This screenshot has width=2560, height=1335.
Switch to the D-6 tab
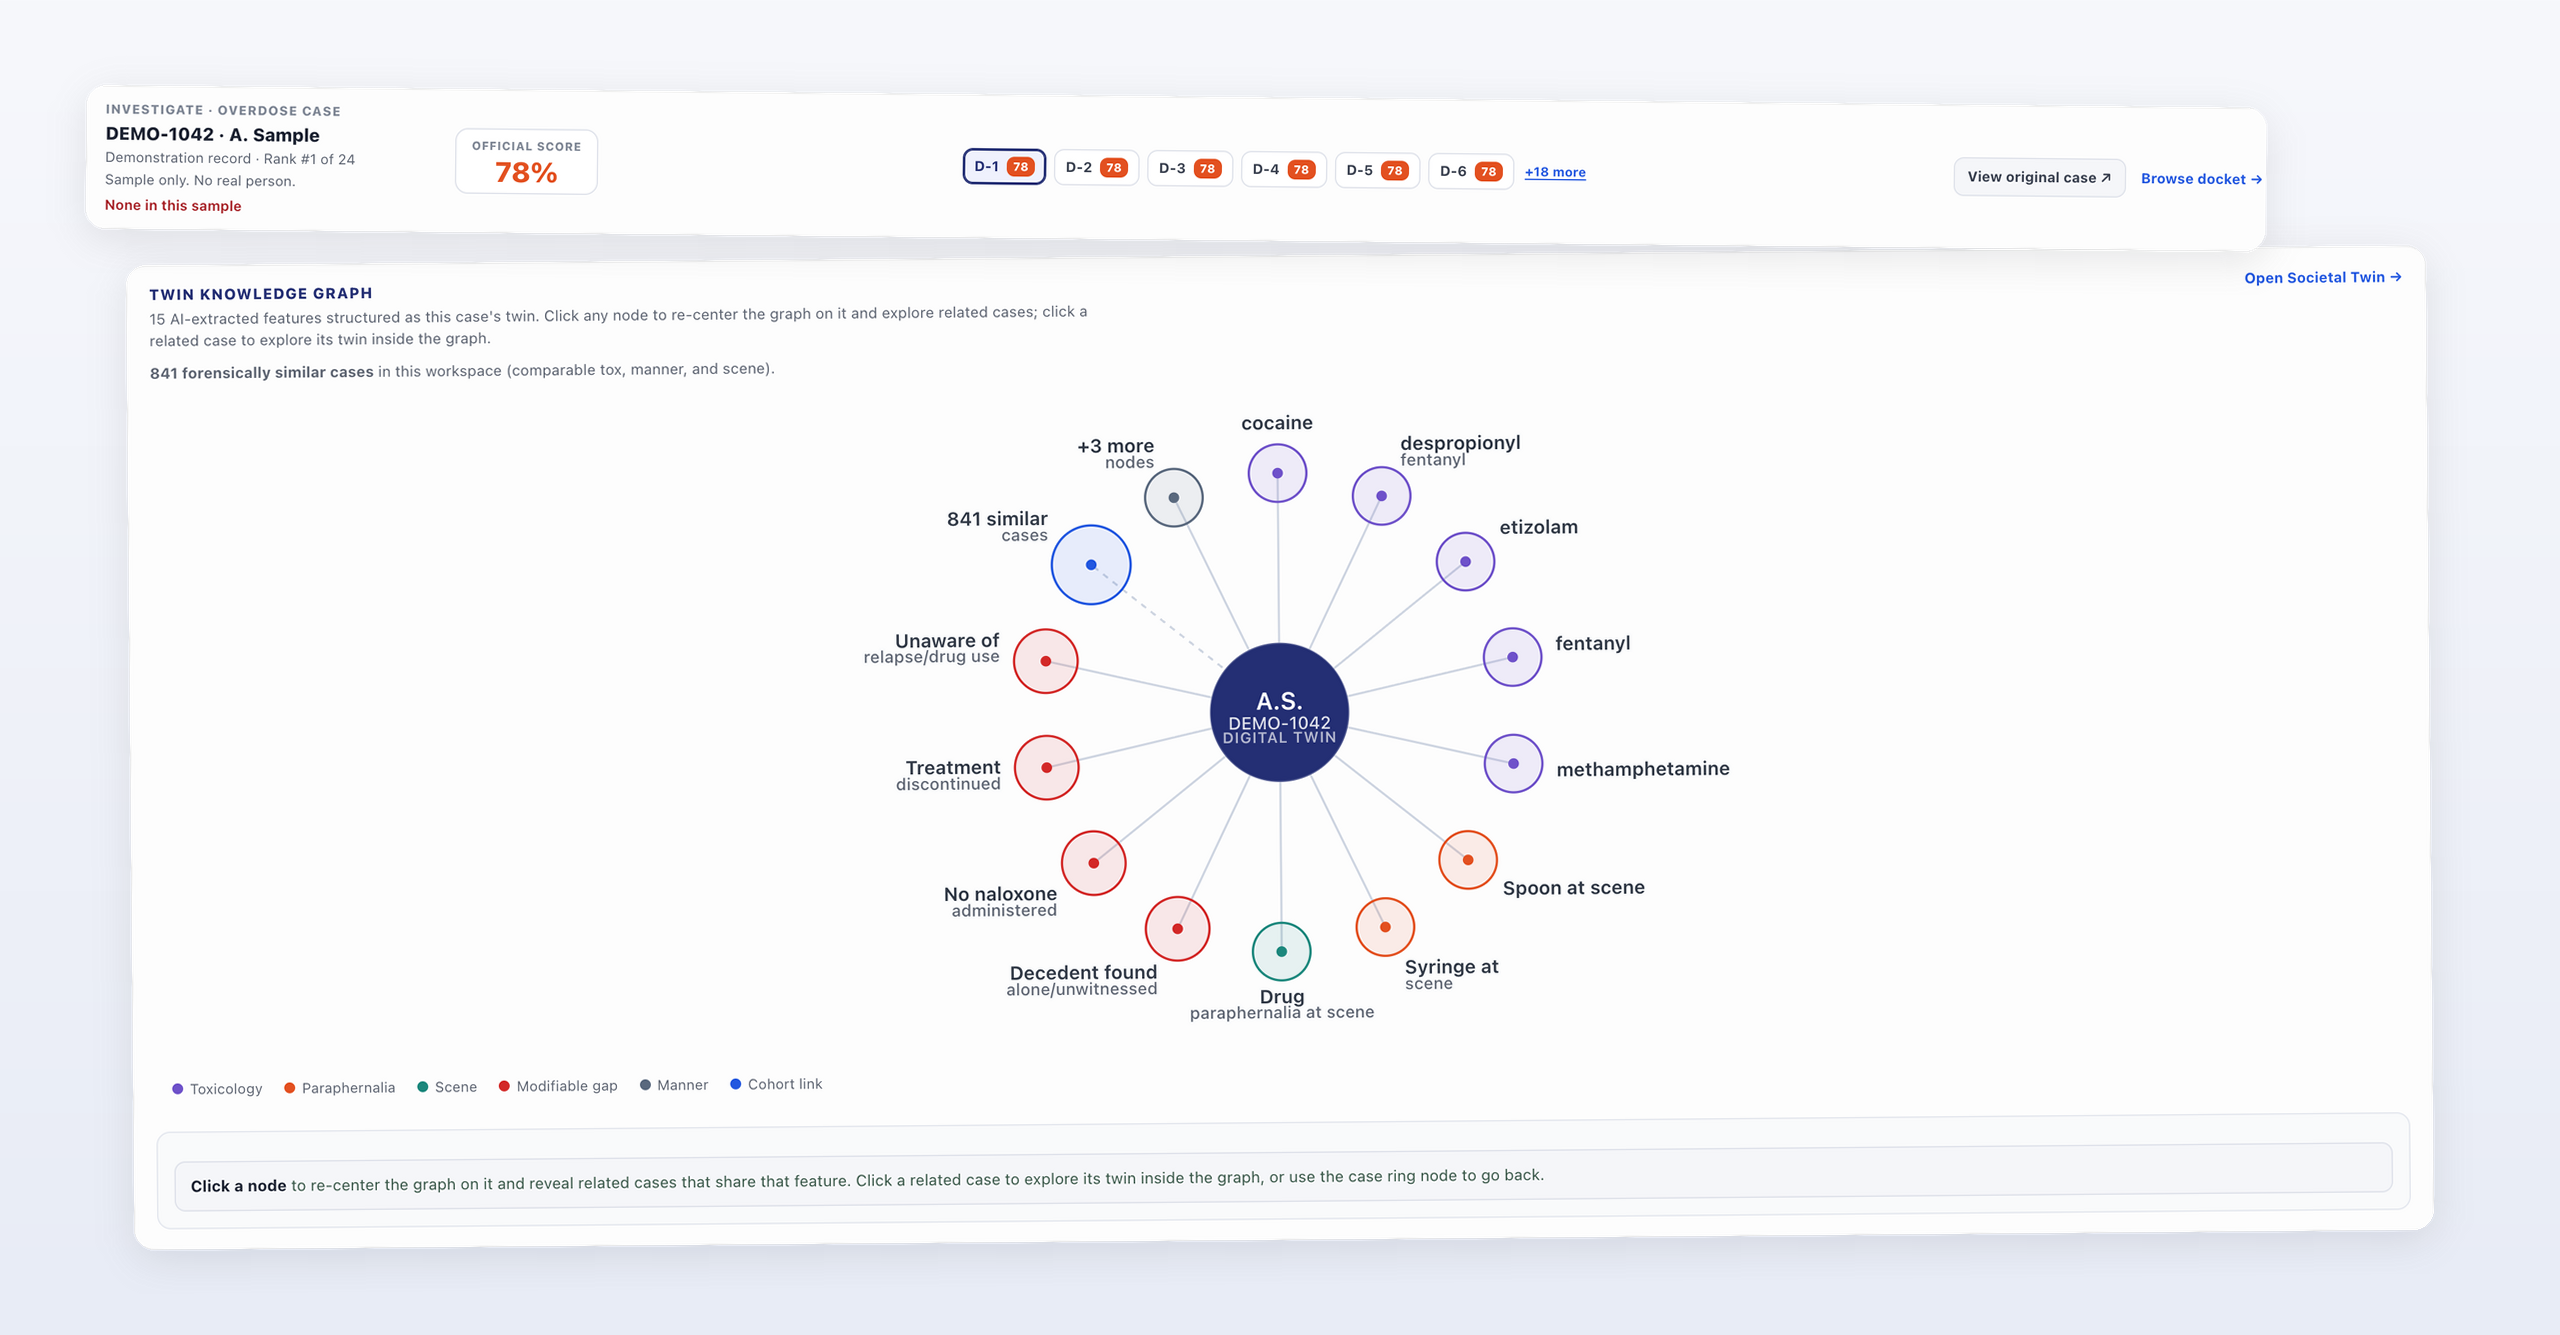click(1471, 172)
